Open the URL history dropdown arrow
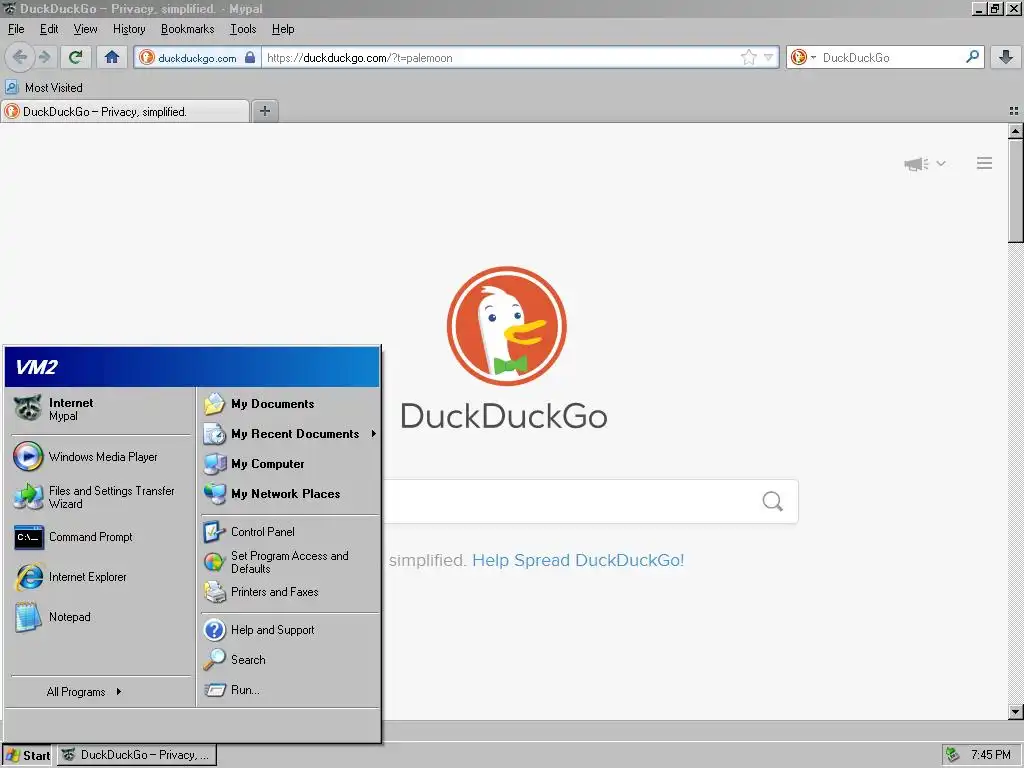Screen dimensions: 1024x768 tap(769, 57)
